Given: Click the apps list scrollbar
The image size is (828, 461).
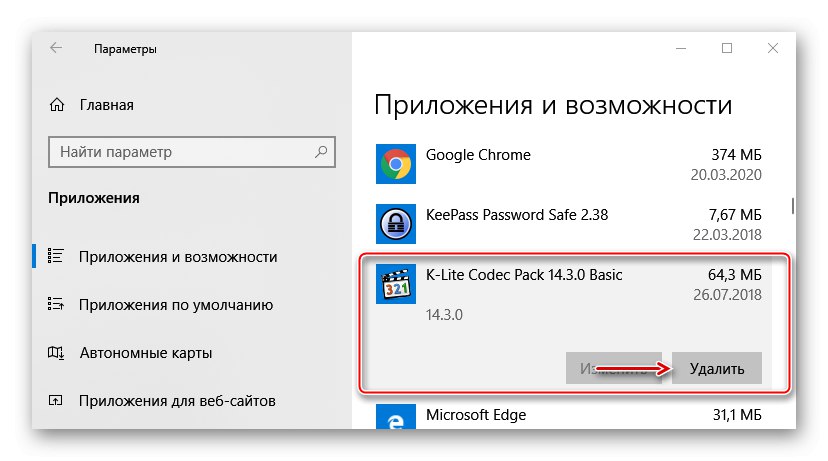Looking at the screenshot, I should pyautogui.click(x=792, y=205).
